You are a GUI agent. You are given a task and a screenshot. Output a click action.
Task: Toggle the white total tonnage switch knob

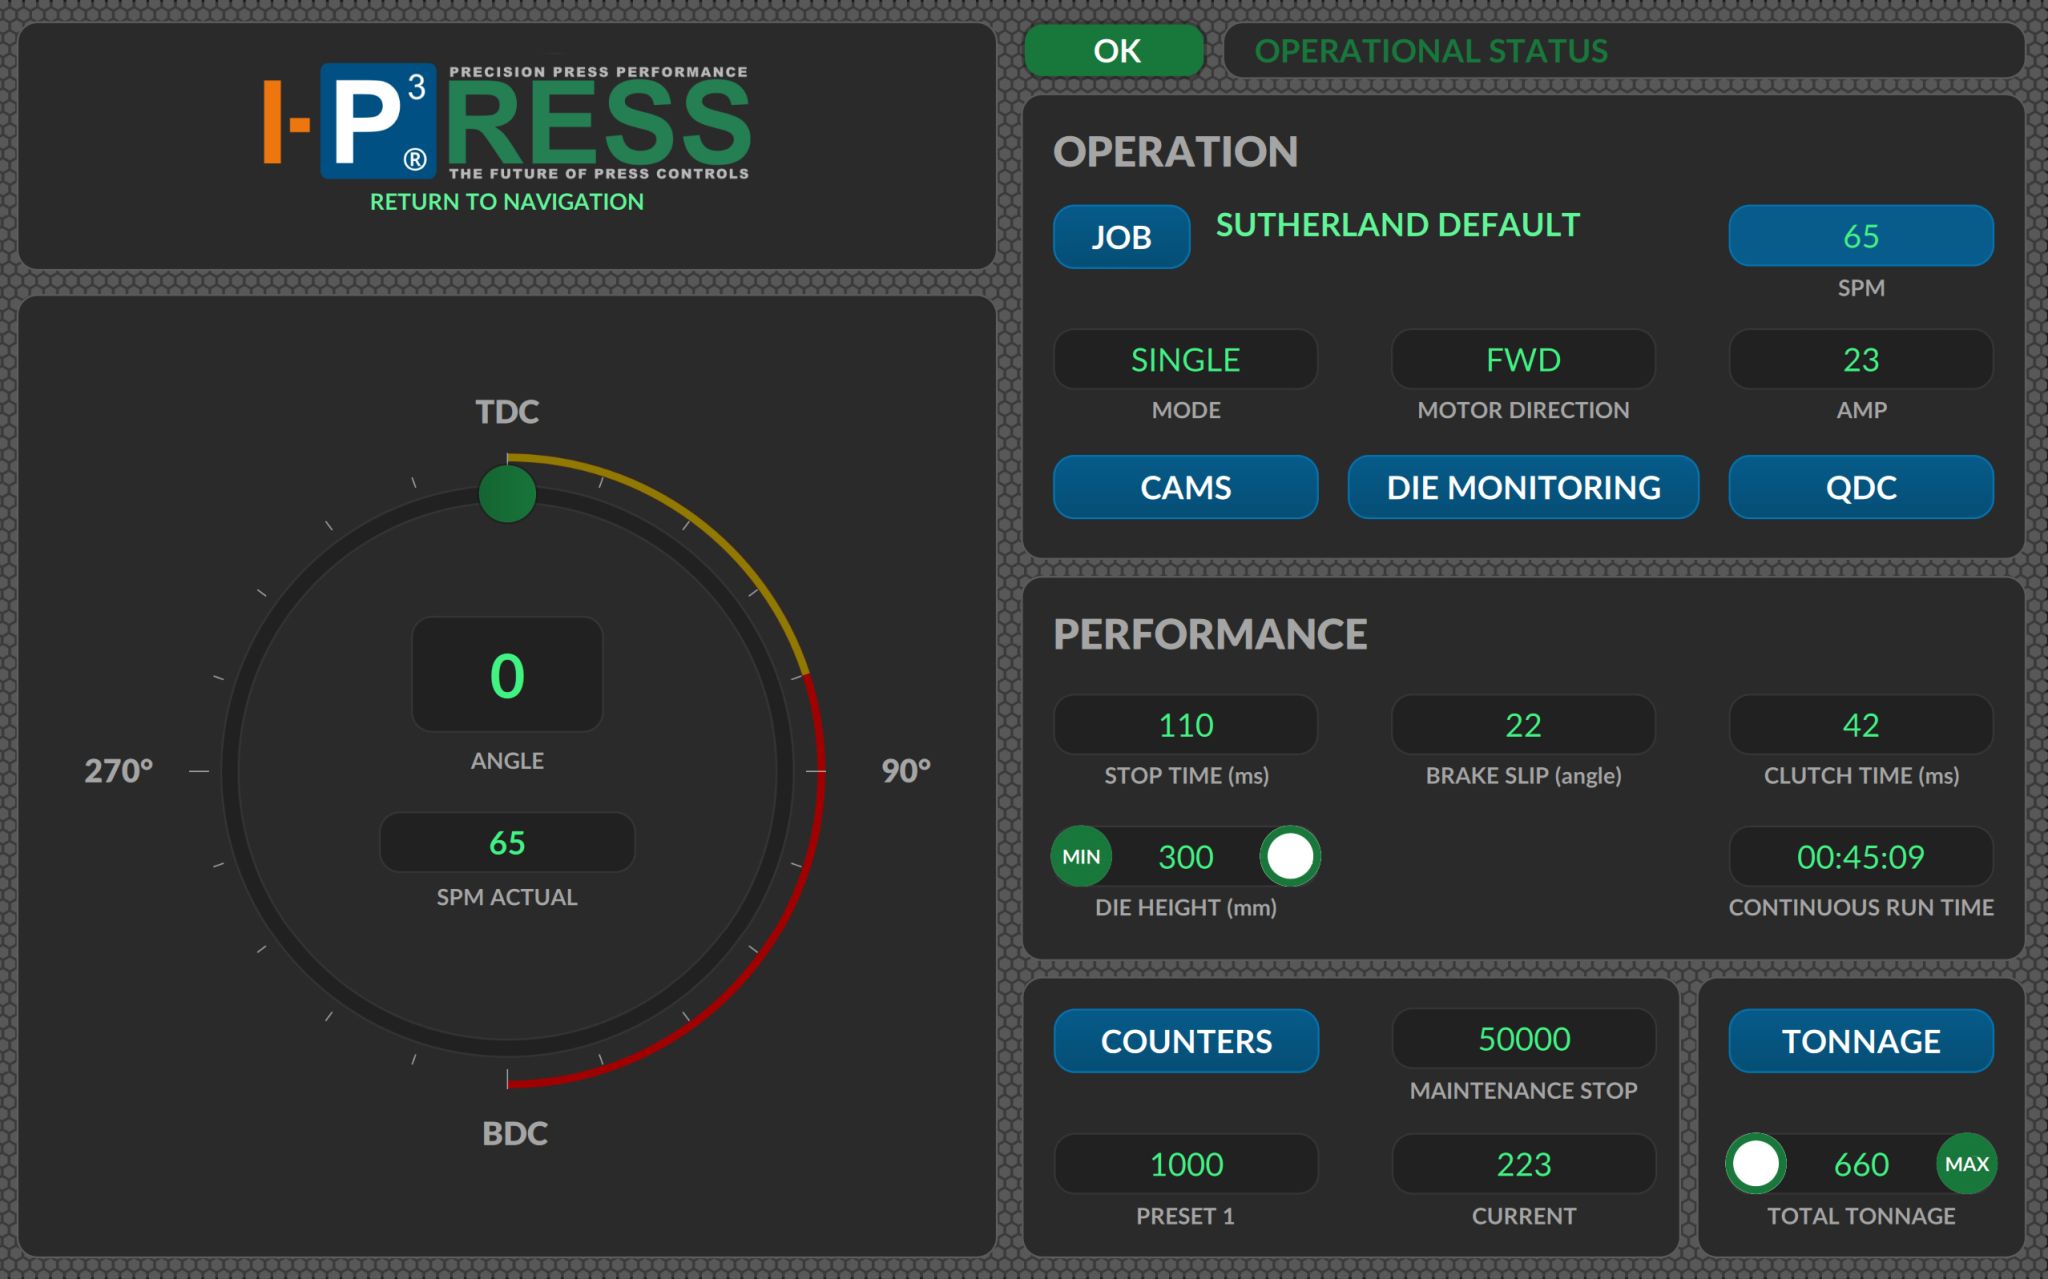1756,1164
